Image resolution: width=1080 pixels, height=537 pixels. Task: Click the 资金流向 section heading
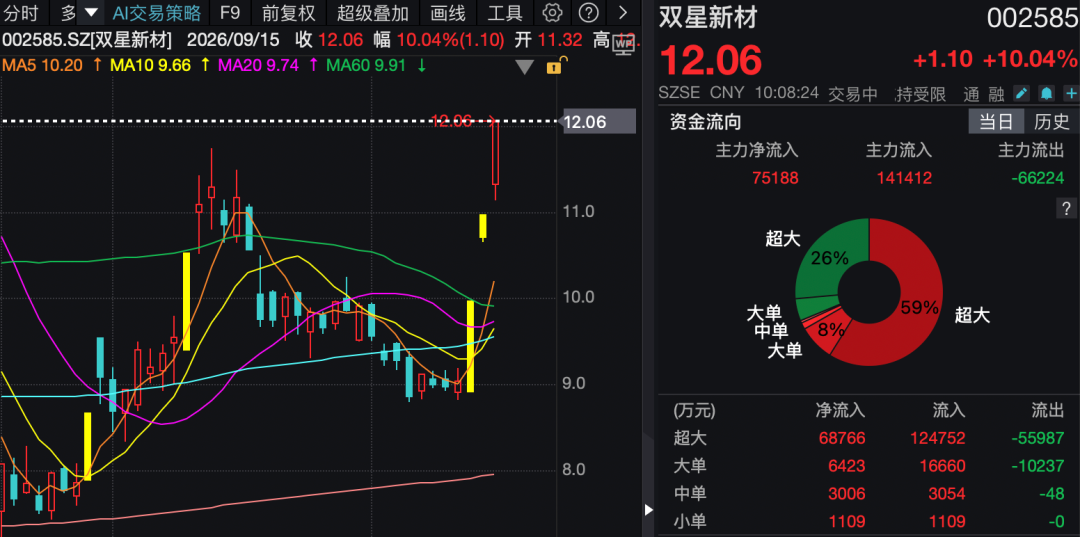pyautogui.click(x=706, y=123)
